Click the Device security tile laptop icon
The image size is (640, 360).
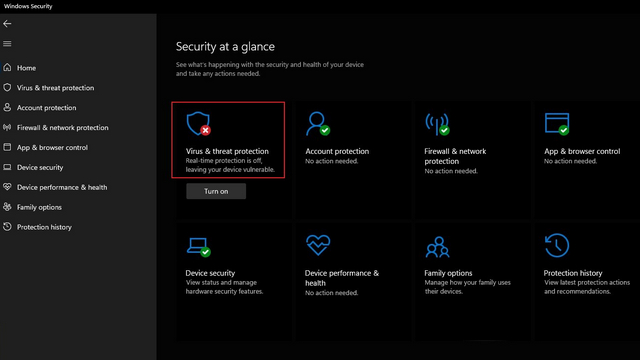click(199, 247)
